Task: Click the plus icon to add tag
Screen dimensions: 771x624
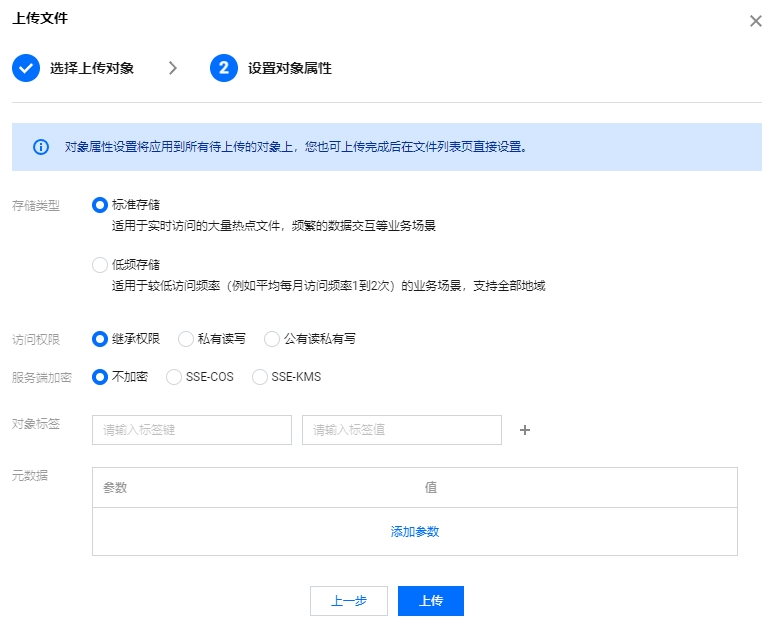Action: 525,430
